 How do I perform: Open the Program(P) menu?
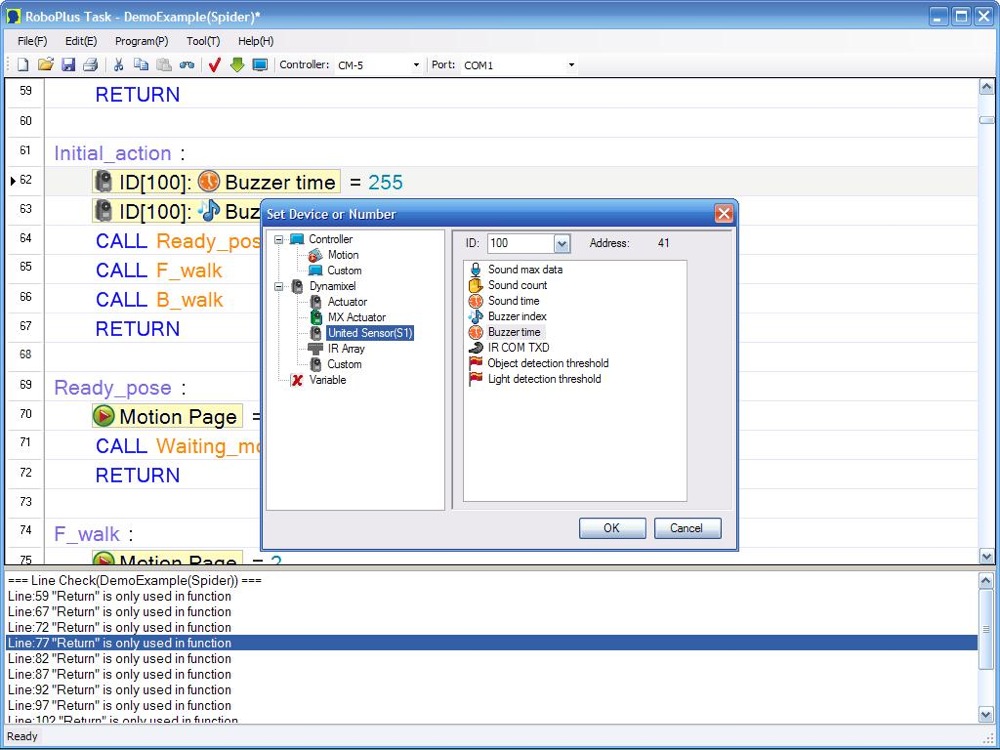click(142, 41)
